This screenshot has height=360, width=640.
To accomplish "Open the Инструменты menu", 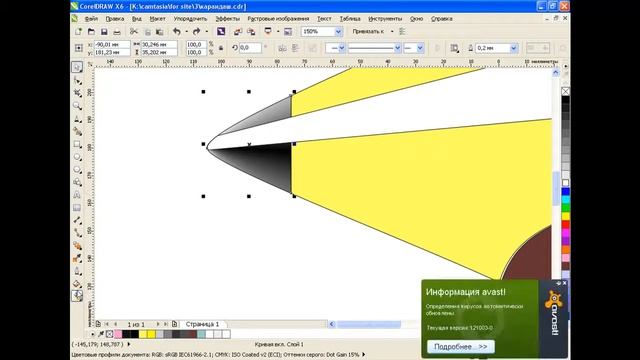I will (385, 19).
